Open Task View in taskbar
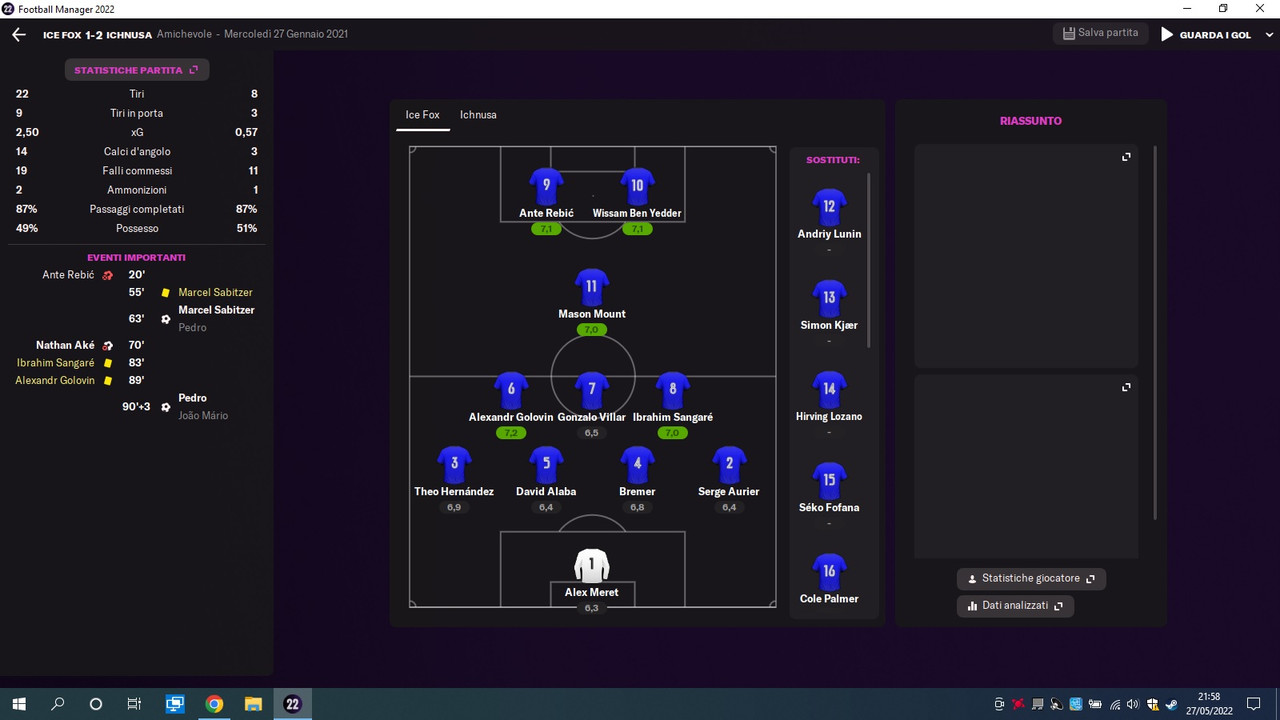The image size is (1280, 720). (x=134, y=704)
